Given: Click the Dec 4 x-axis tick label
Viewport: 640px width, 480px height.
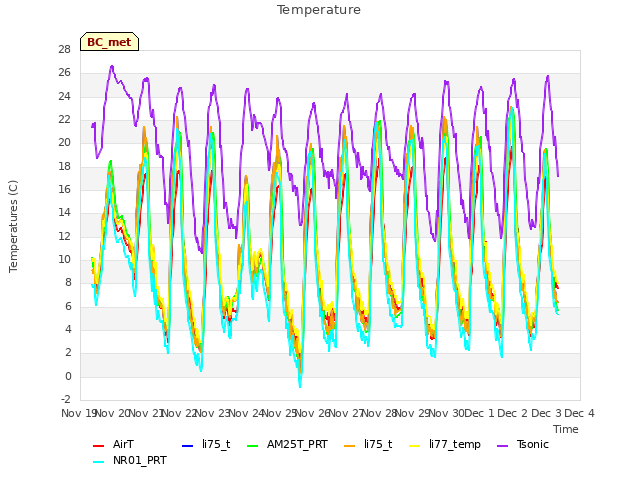Looking at the screenshot, I should [579, 413].
